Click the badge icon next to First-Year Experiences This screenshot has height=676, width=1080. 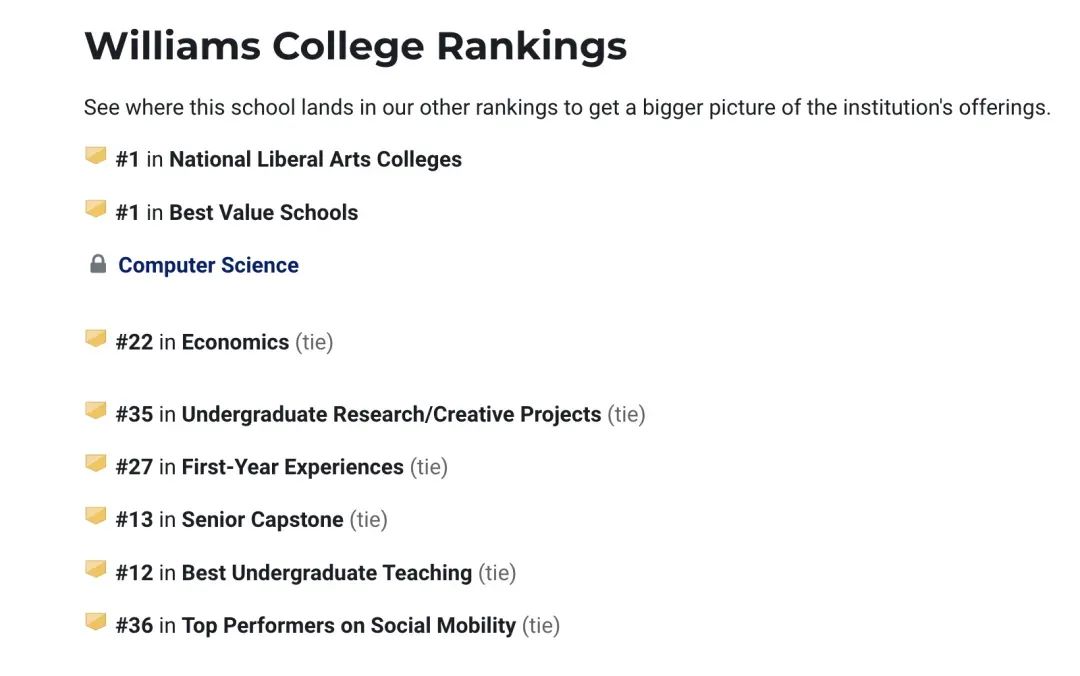[96, 463]
